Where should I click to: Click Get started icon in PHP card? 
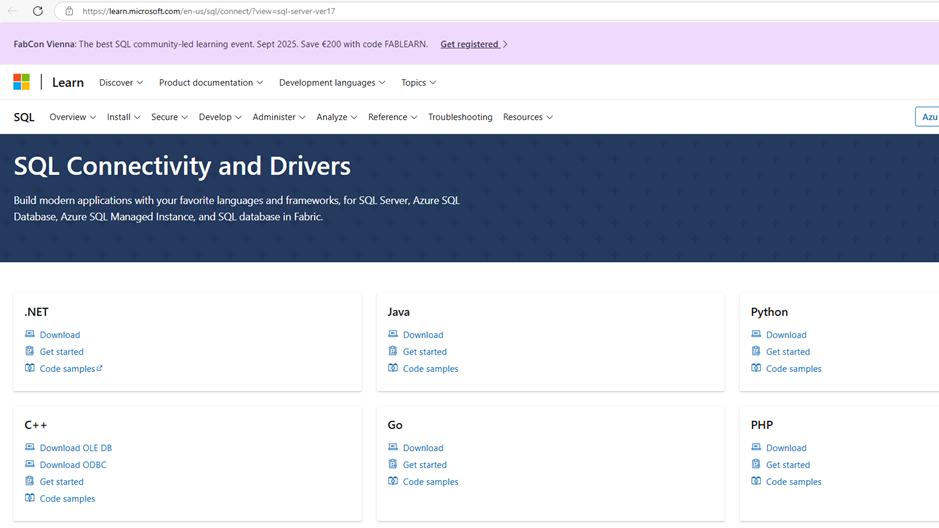756,464
